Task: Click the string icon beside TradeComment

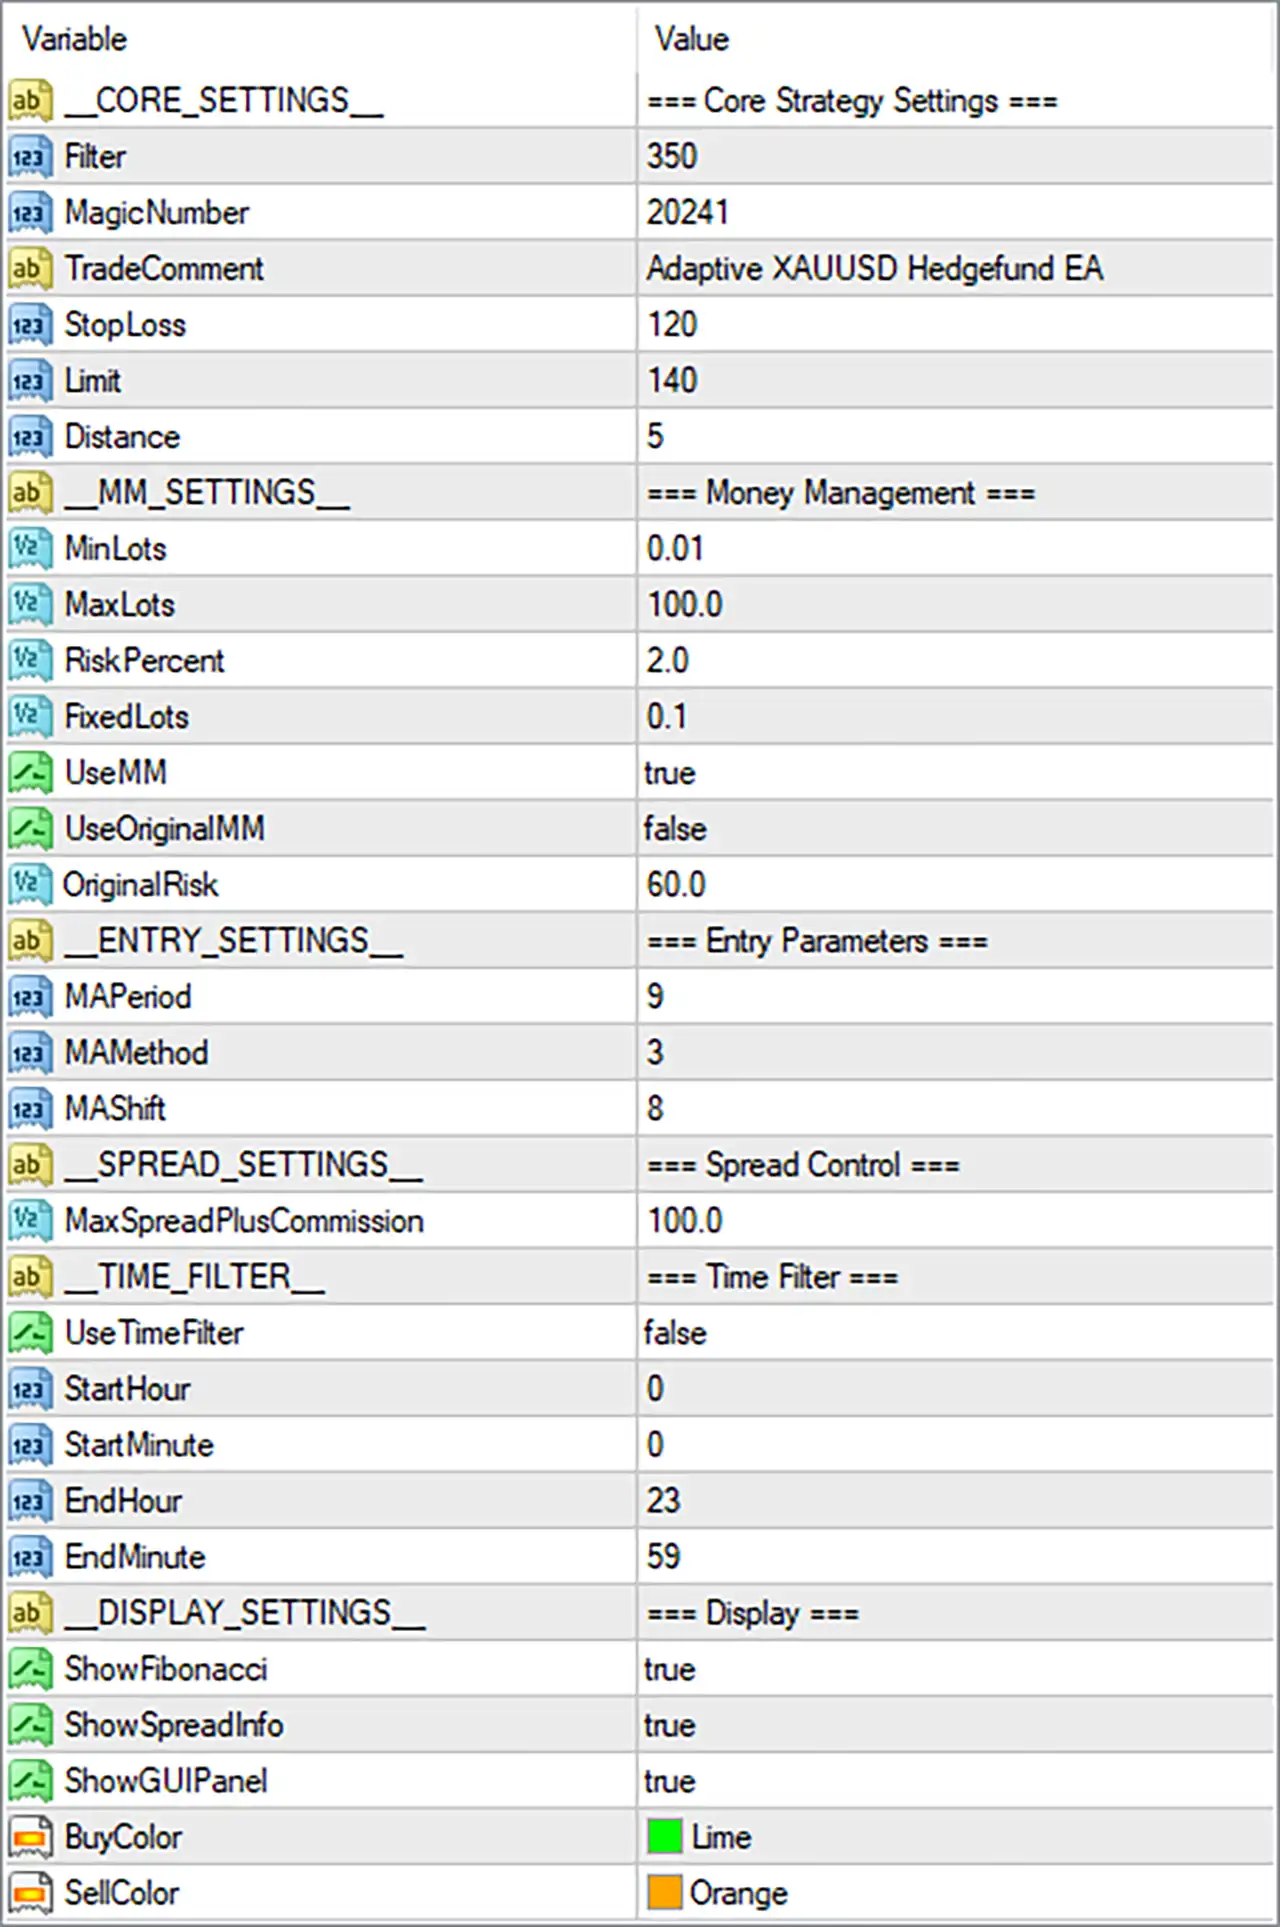Action: 29,269
